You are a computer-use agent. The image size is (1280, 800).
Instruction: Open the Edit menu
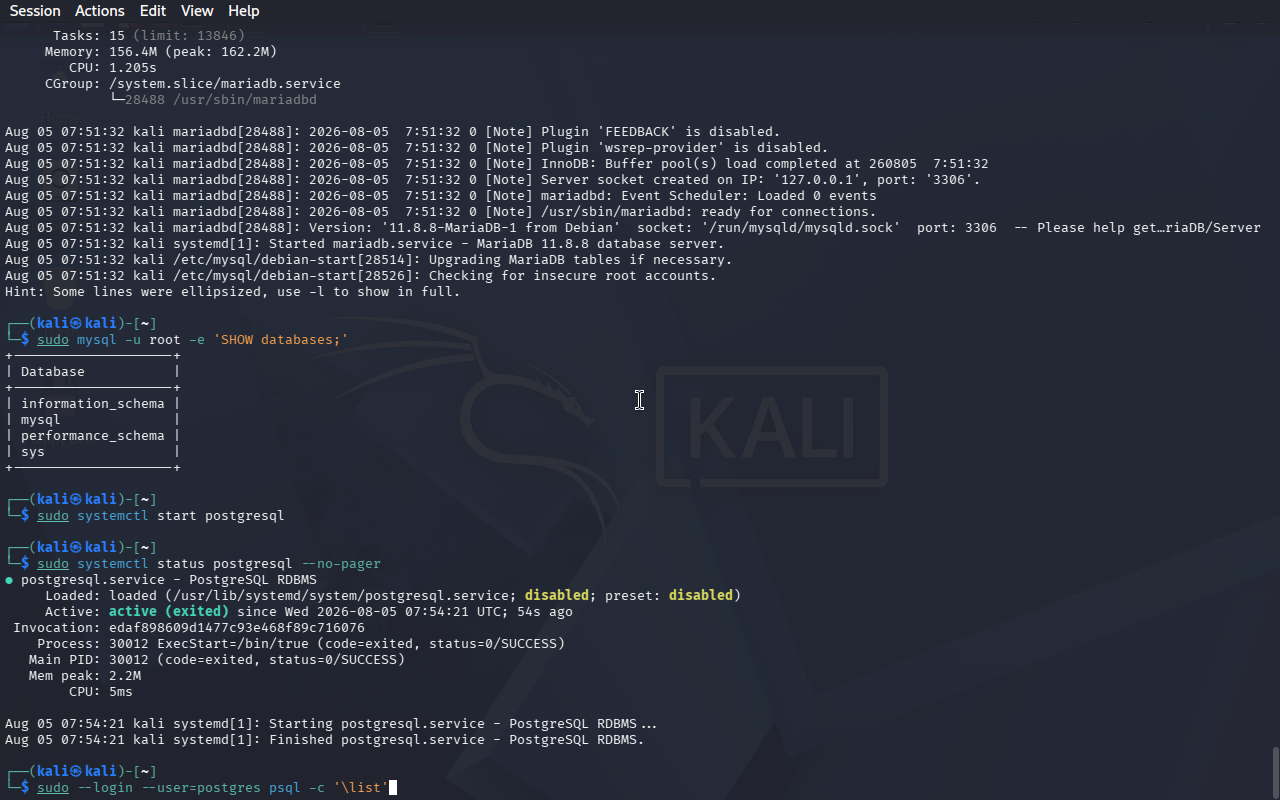point(153,11)
